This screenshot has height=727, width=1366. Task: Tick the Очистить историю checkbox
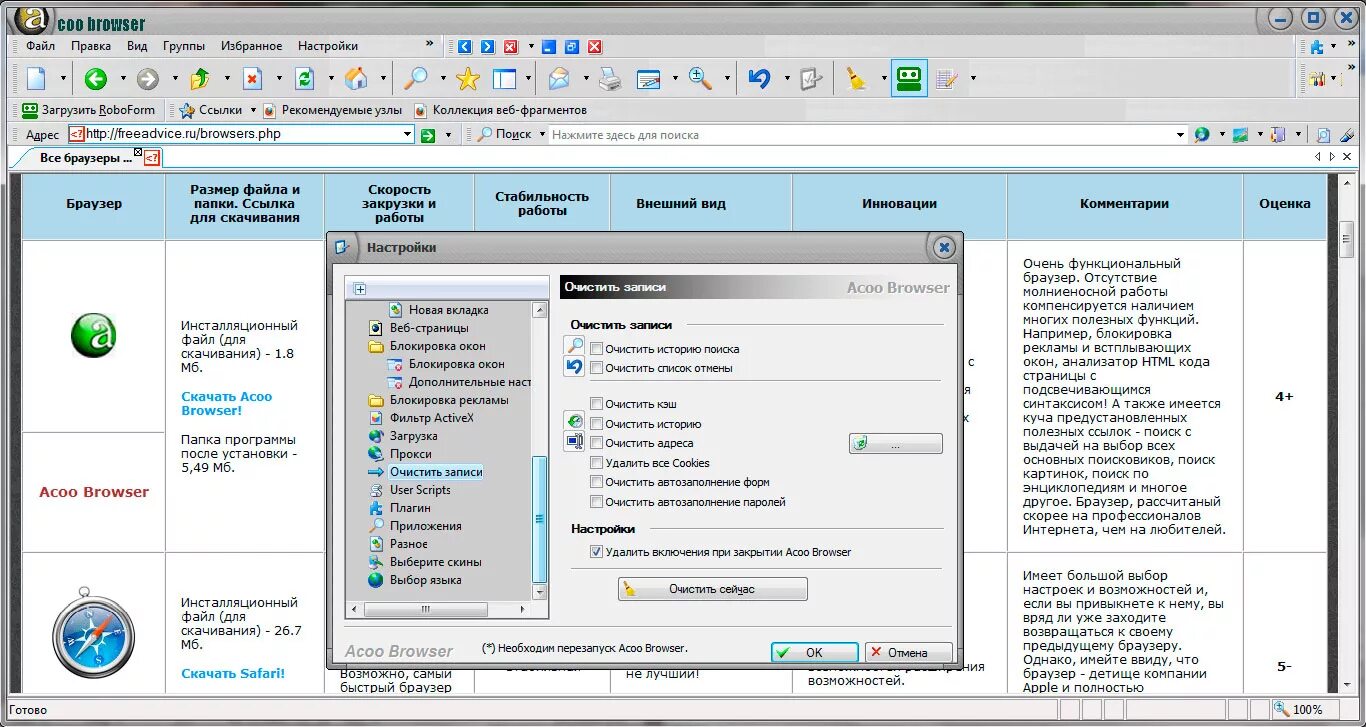[x=597, y=424]
